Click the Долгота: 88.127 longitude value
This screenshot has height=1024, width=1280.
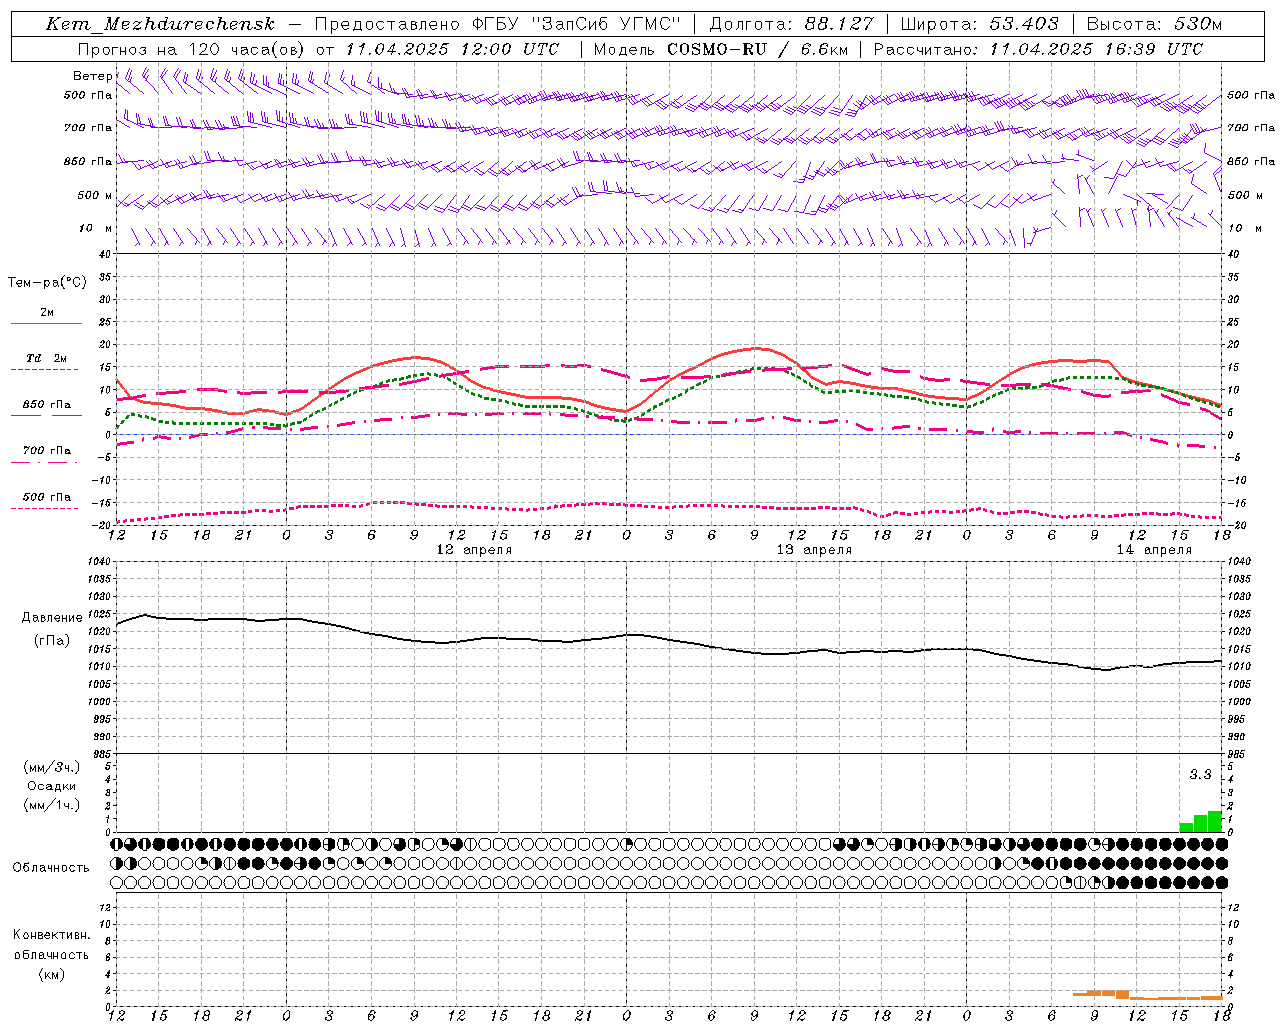(x=791, y=24)
